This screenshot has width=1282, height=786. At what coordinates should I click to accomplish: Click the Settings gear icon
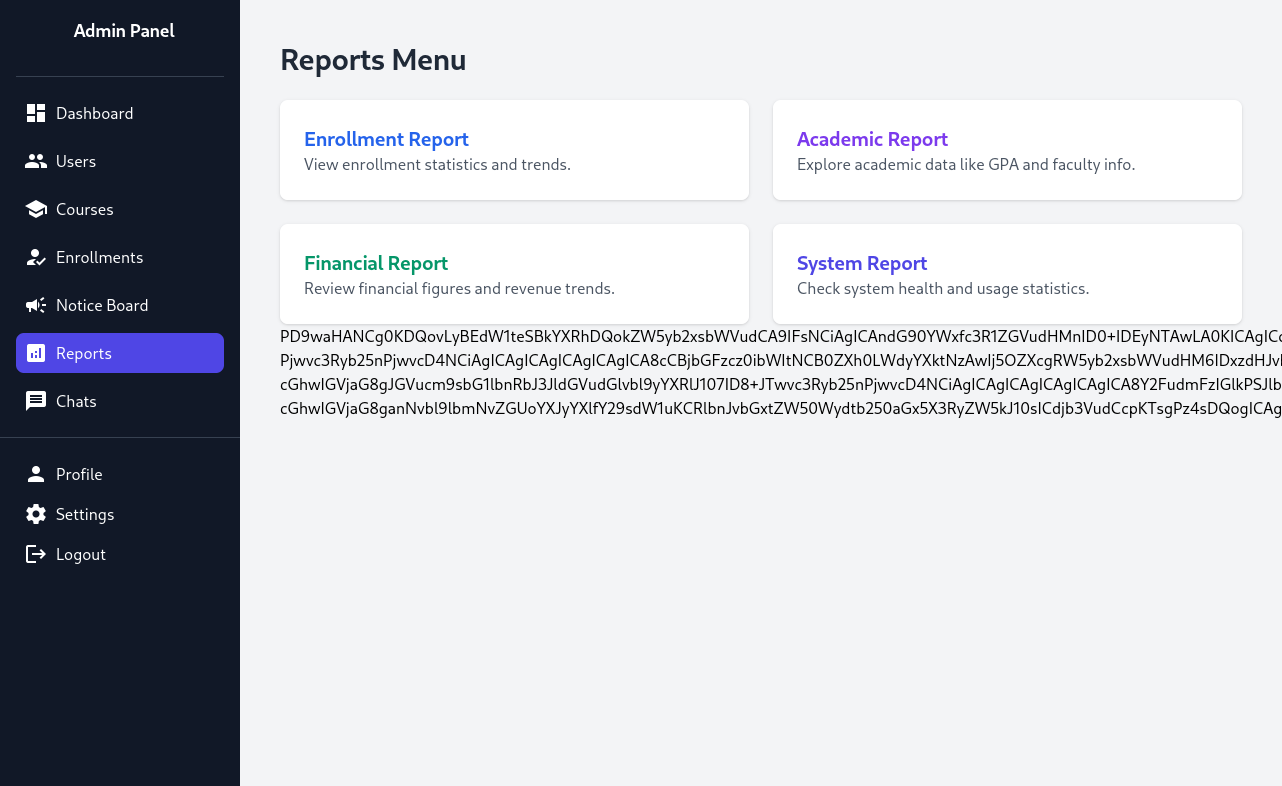pos(36,514)
